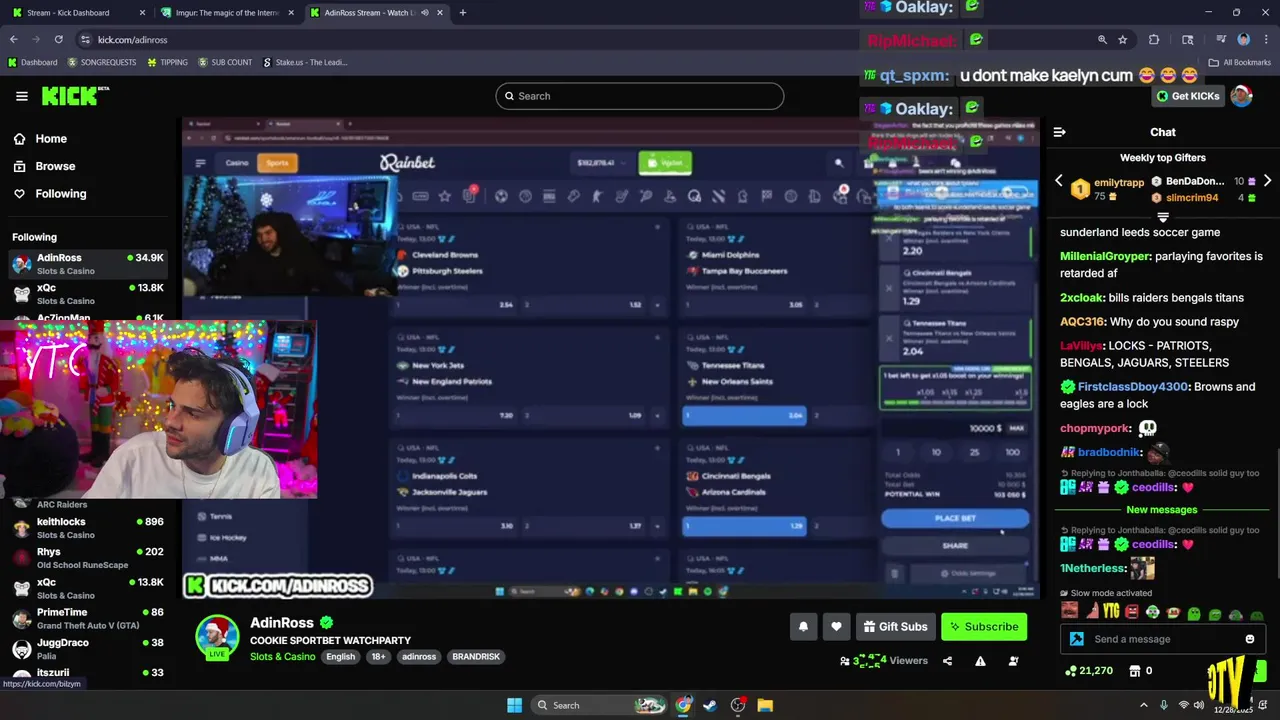1280x720 pixels.
Task: Switch to the Stream - Kick Dashboard tab
Action: pos(76,13)
